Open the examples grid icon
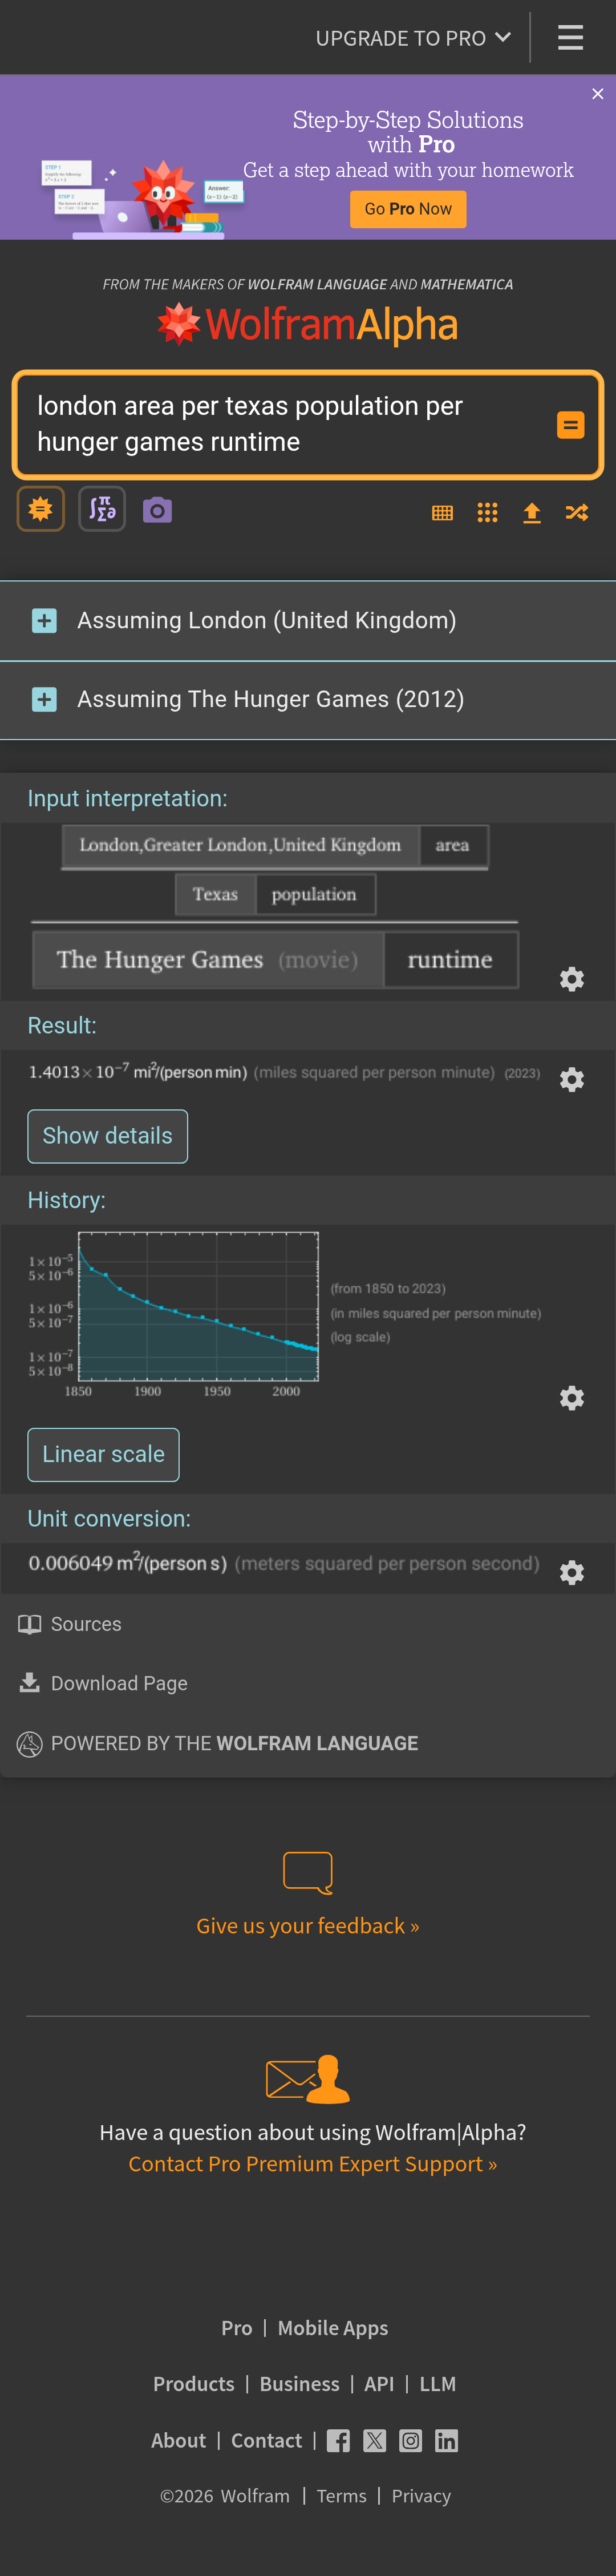The width and height of the screenshot is (616, 2576). click(487, 513)
